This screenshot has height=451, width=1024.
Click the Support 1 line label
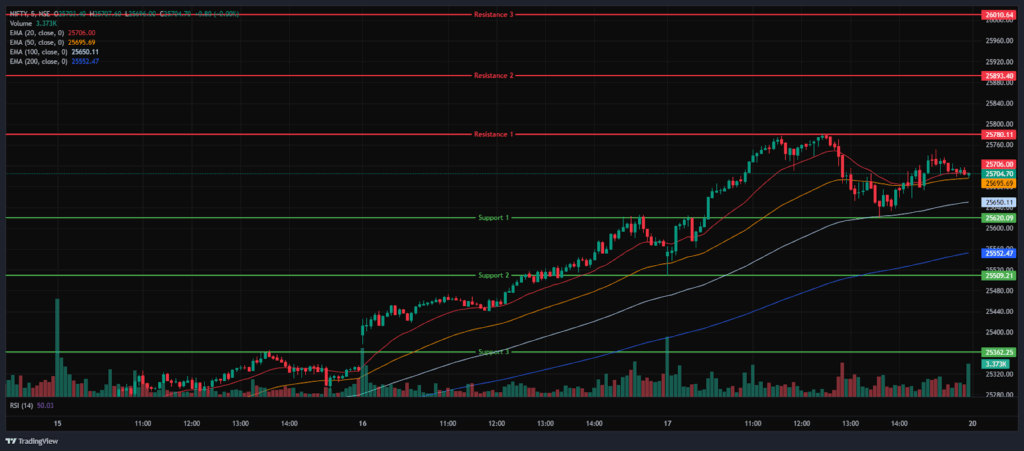click(x=493, y=217)
